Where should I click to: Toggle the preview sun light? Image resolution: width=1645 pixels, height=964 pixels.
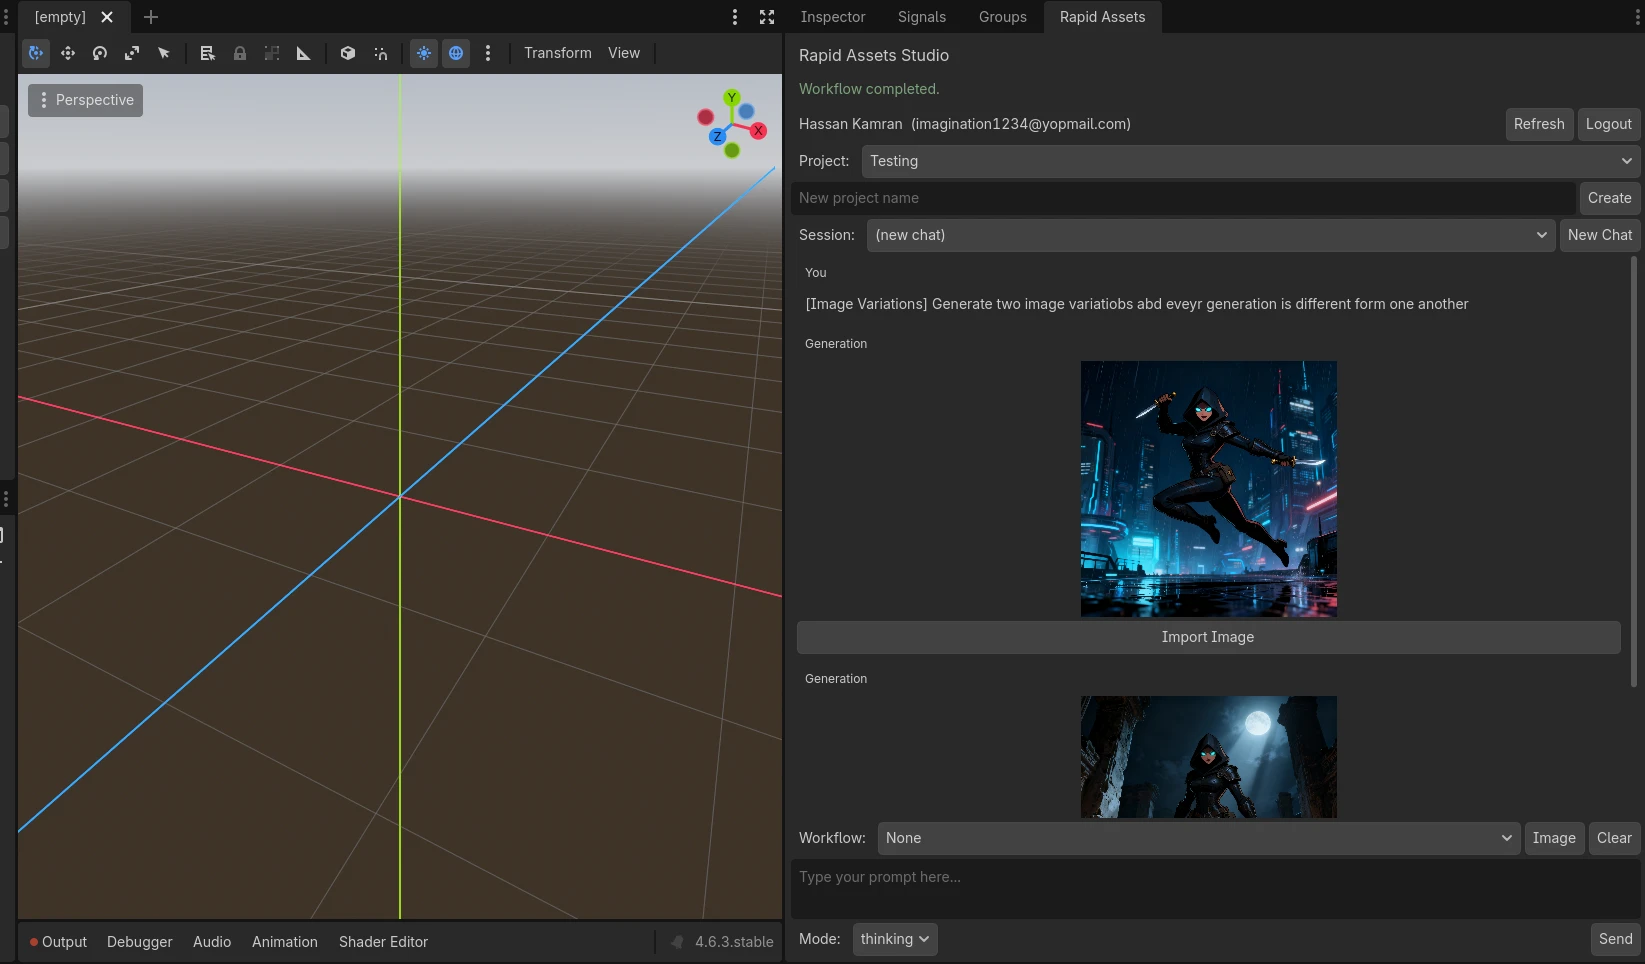(424, 53)
